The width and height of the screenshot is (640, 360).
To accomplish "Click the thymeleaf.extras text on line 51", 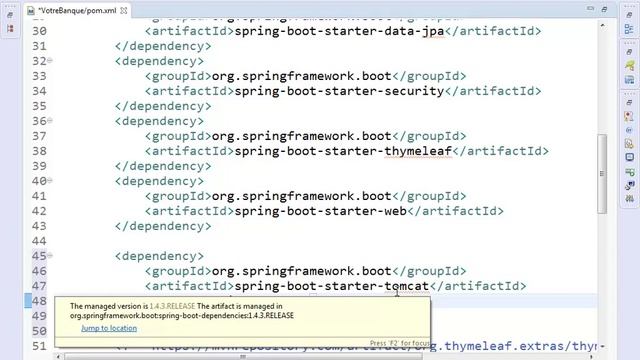I will [502, 346].
